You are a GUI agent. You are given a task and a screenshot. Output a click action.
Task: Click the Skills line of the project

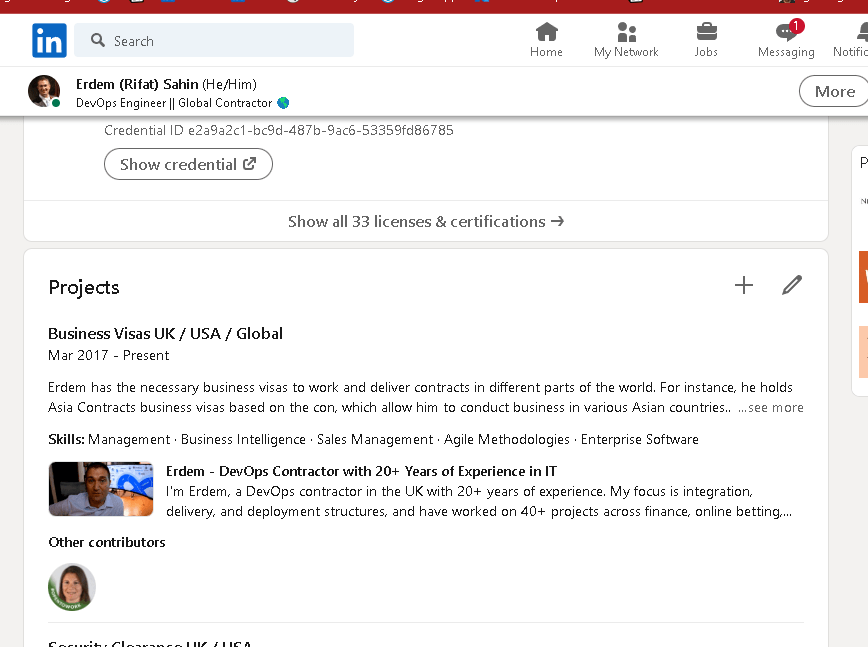click(373, 439)
